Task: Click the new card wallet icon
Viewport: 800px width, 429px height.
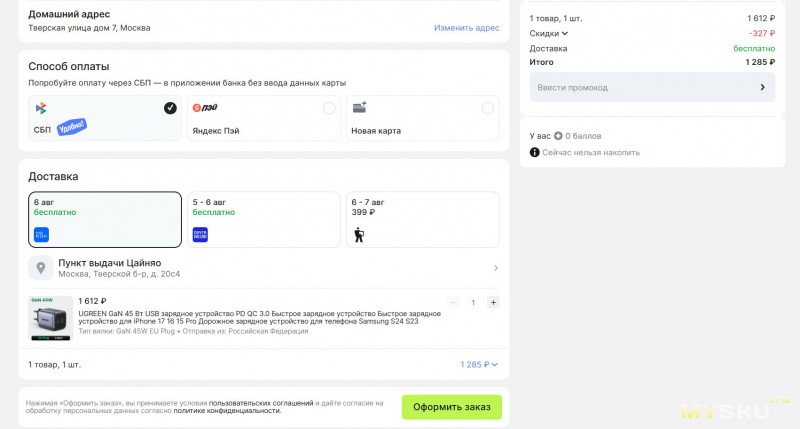Action: click(360, 107)
